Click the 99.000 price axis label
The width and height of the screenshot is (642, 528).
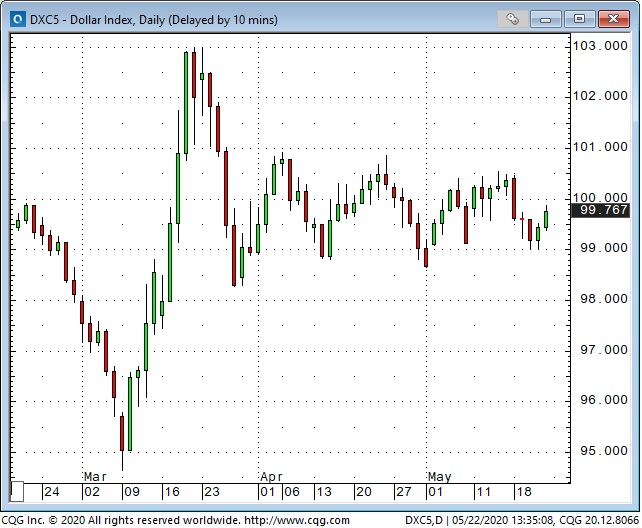point(604,248)
